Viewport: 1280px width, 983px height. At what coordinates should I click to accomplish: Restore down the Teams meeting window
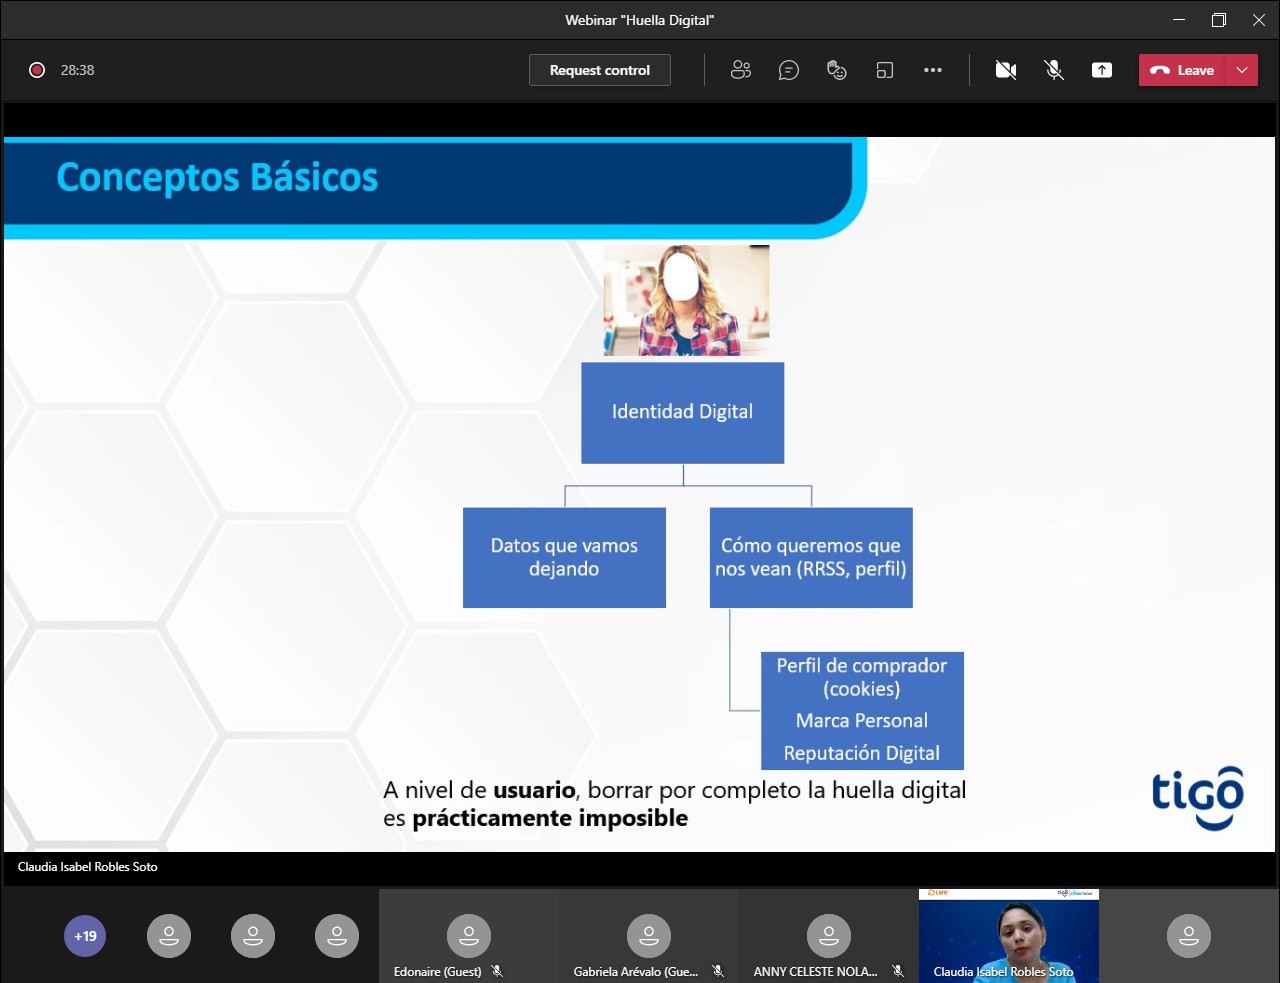1219,20
